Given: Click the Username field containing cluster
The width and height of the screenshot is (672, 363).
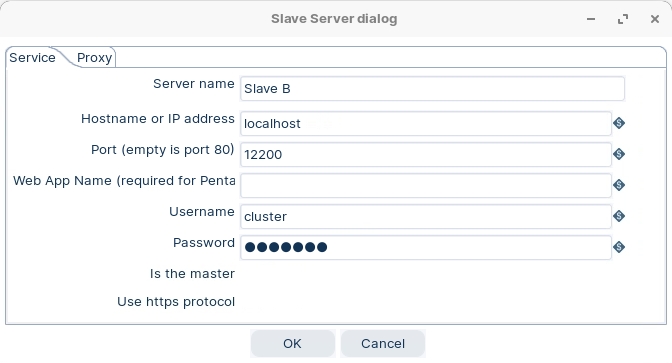Looking at the screenshot, I should click(x=426, y=216).
